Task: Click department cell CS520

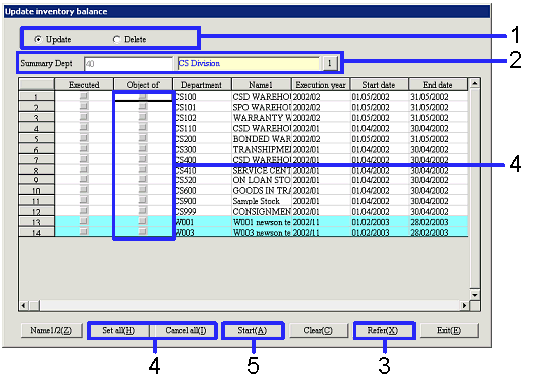Action: 202,180
